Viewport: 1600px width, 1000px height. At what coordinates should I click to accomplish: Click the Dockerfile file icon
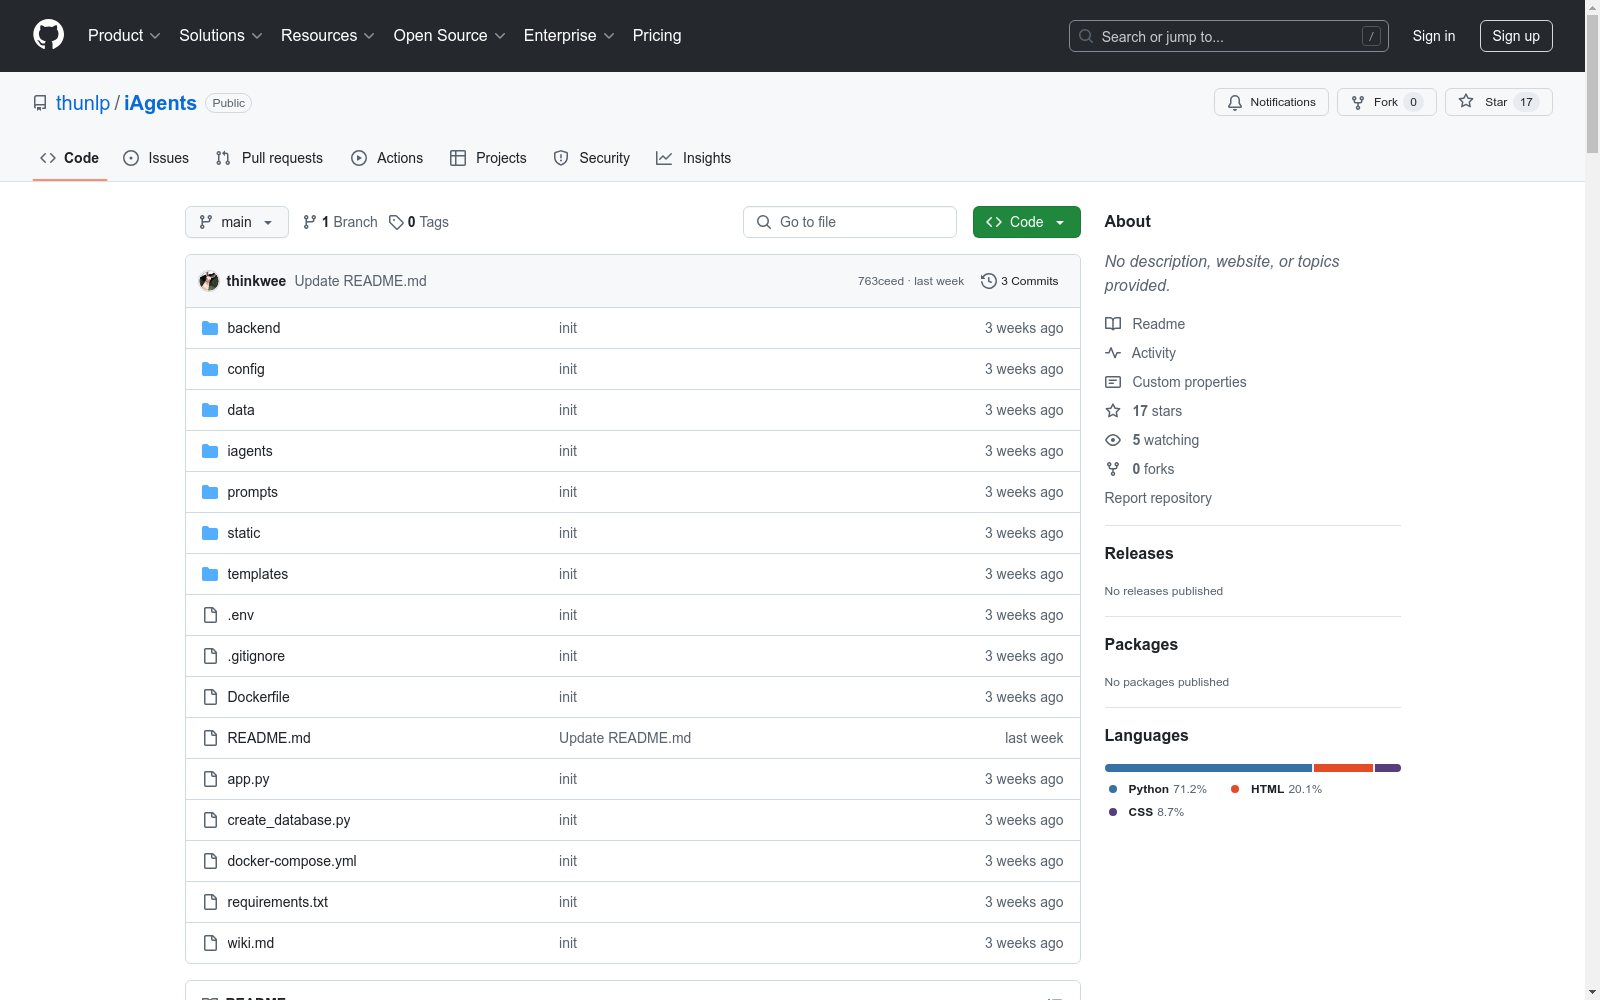click(x=210, y=697)
